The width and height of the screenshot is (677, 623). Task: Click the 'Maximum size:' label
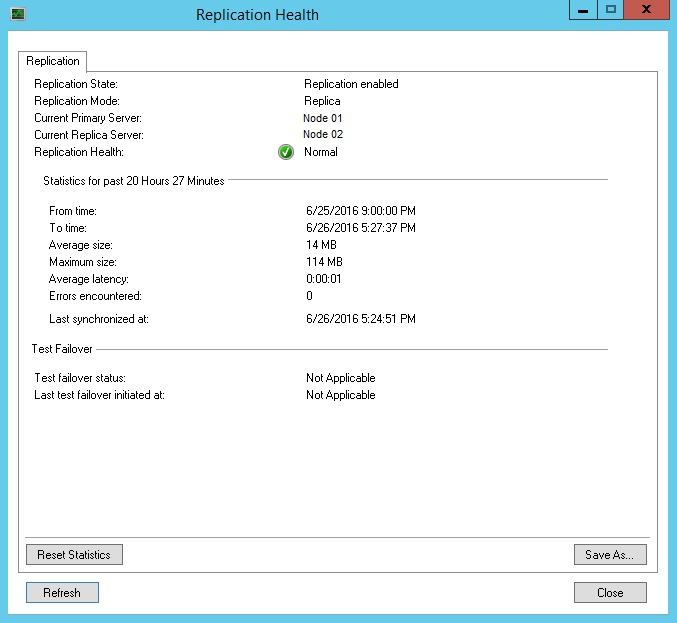82,262
